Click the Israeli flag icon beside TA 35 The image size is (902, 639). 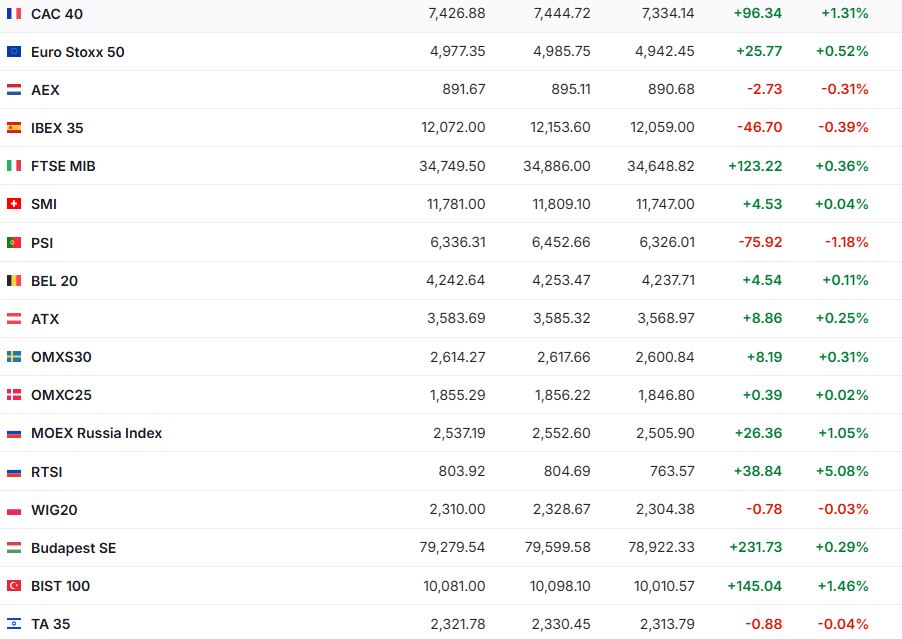[14, 624]
